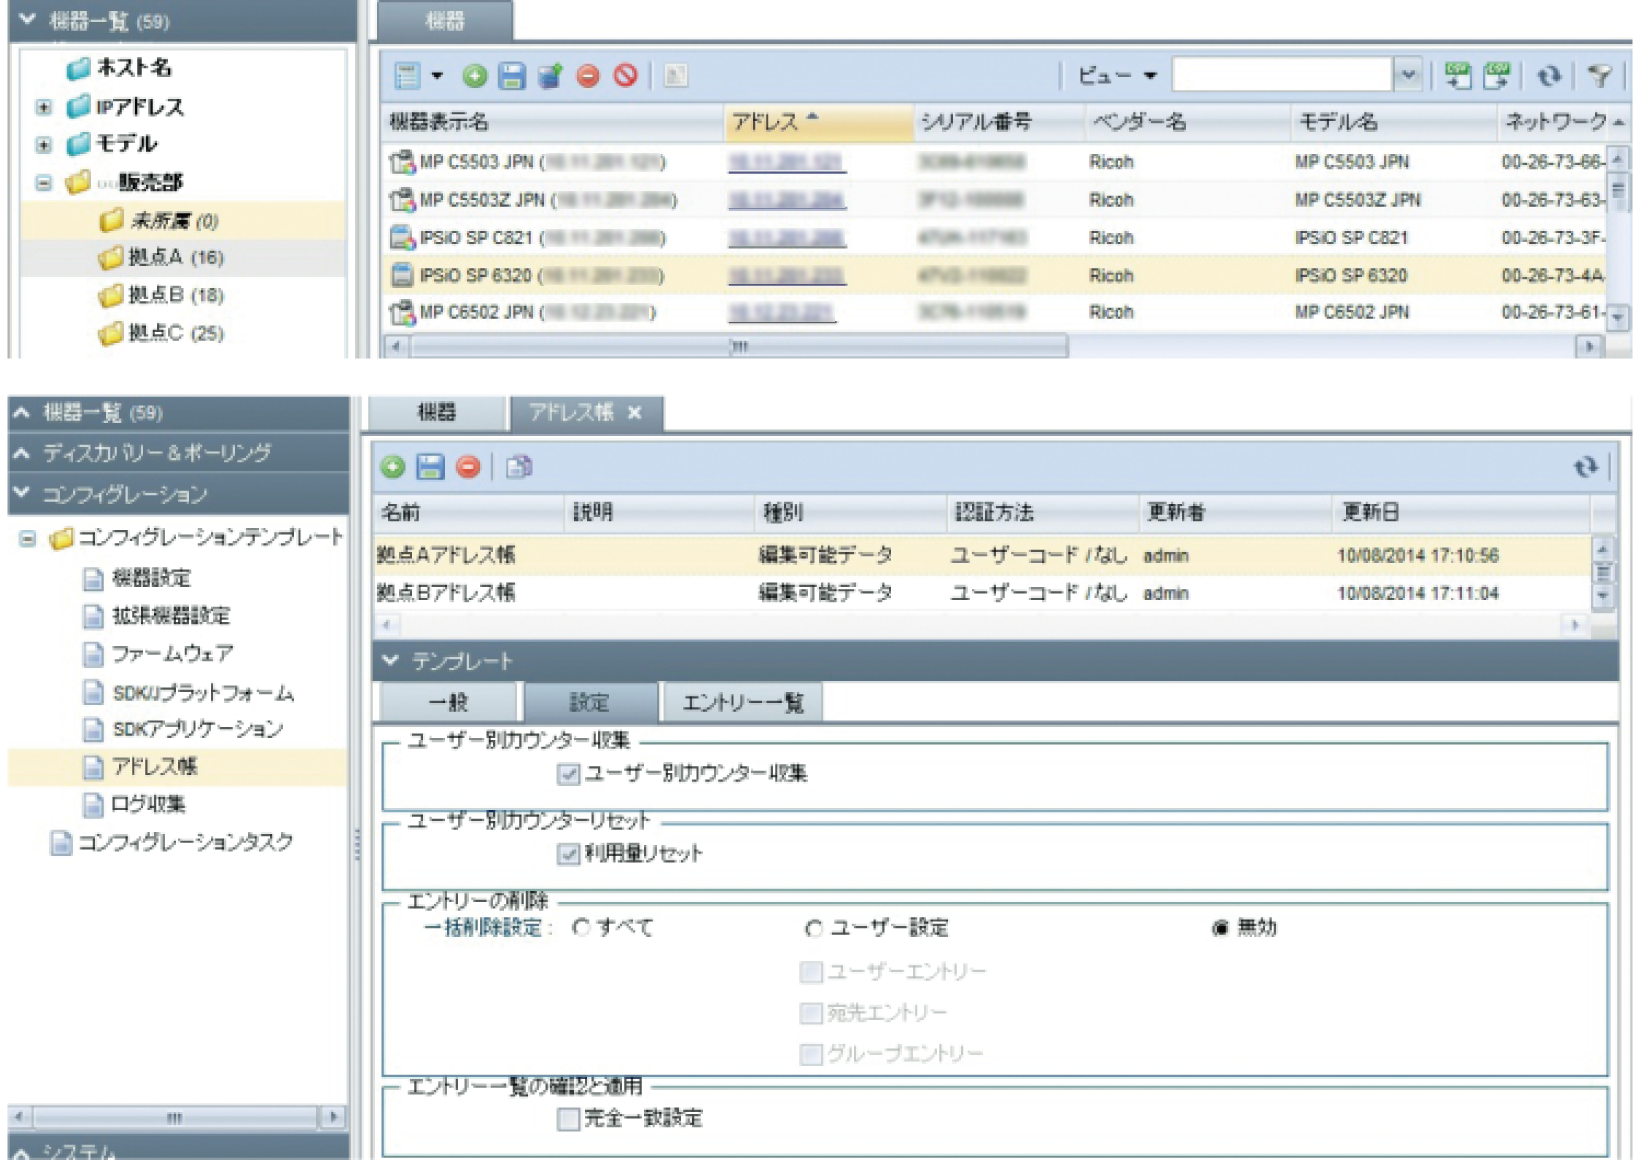Image resolution: width=1640 pixels, height=1160 pixels.
Task: Open the filter using the funnel icon
Action: 1597,72
